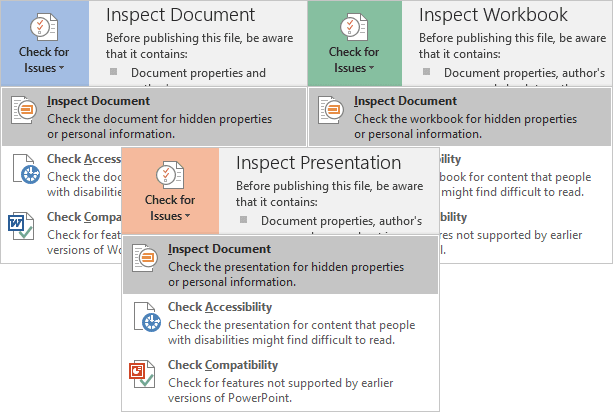This screenshot has width=613, height=412.
Task: Select the partly hidden compatibility item in the workbook menu
Action: coord(525,233)
